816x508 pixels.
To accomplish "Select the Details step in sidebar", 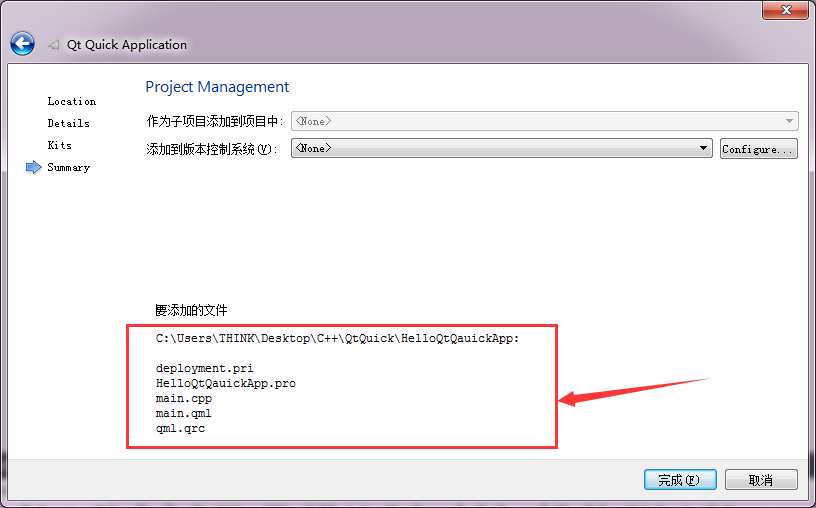I will click(69, 123).
